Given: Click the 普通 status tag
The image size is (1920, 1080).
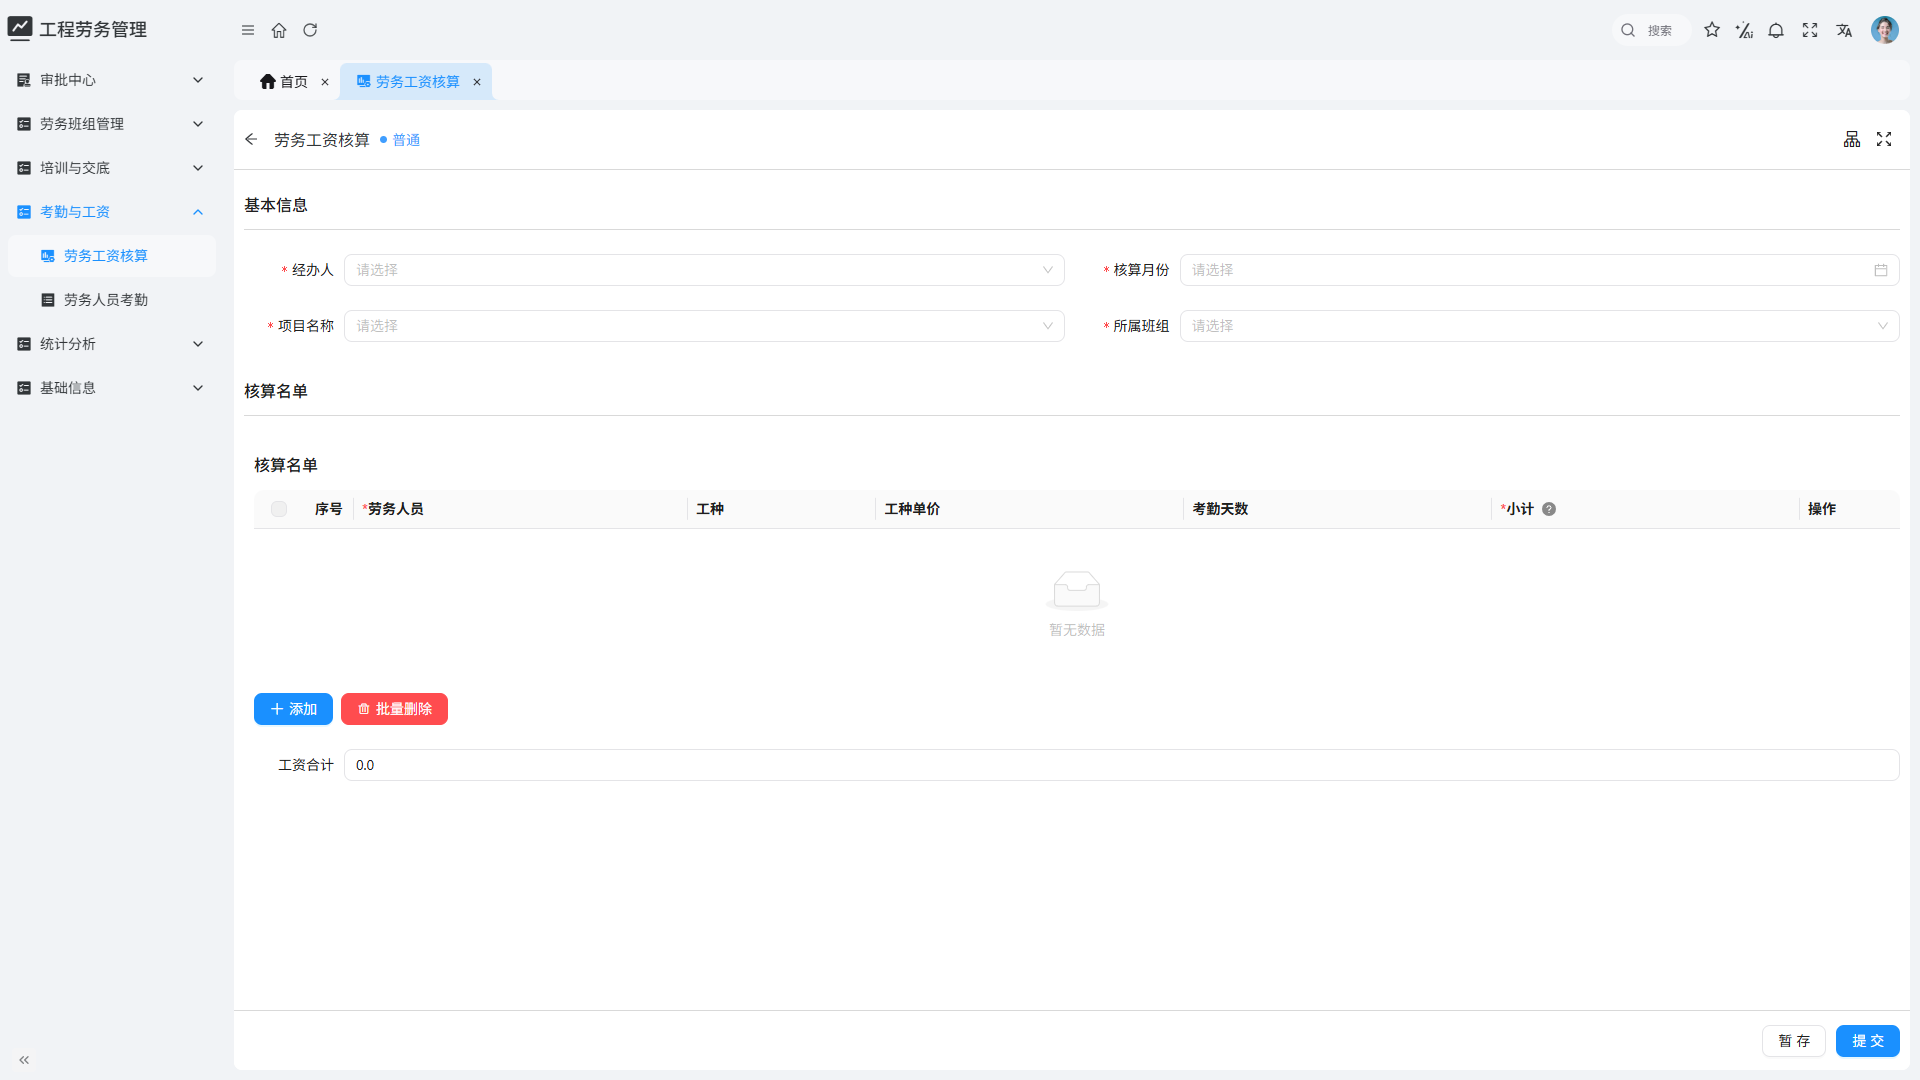Looking at the screenshot, I should [x=400, y=140].
